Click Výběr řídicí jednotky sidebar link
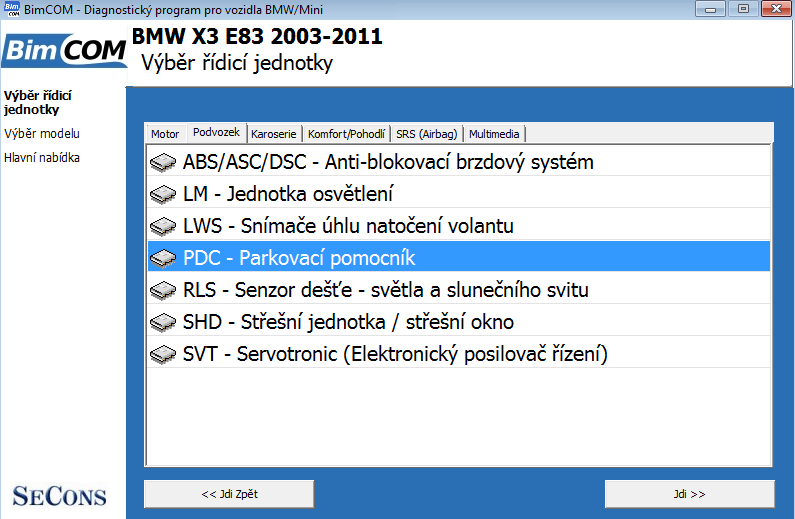This screenshot has height=519, width=795. click(x=38, y=102)
